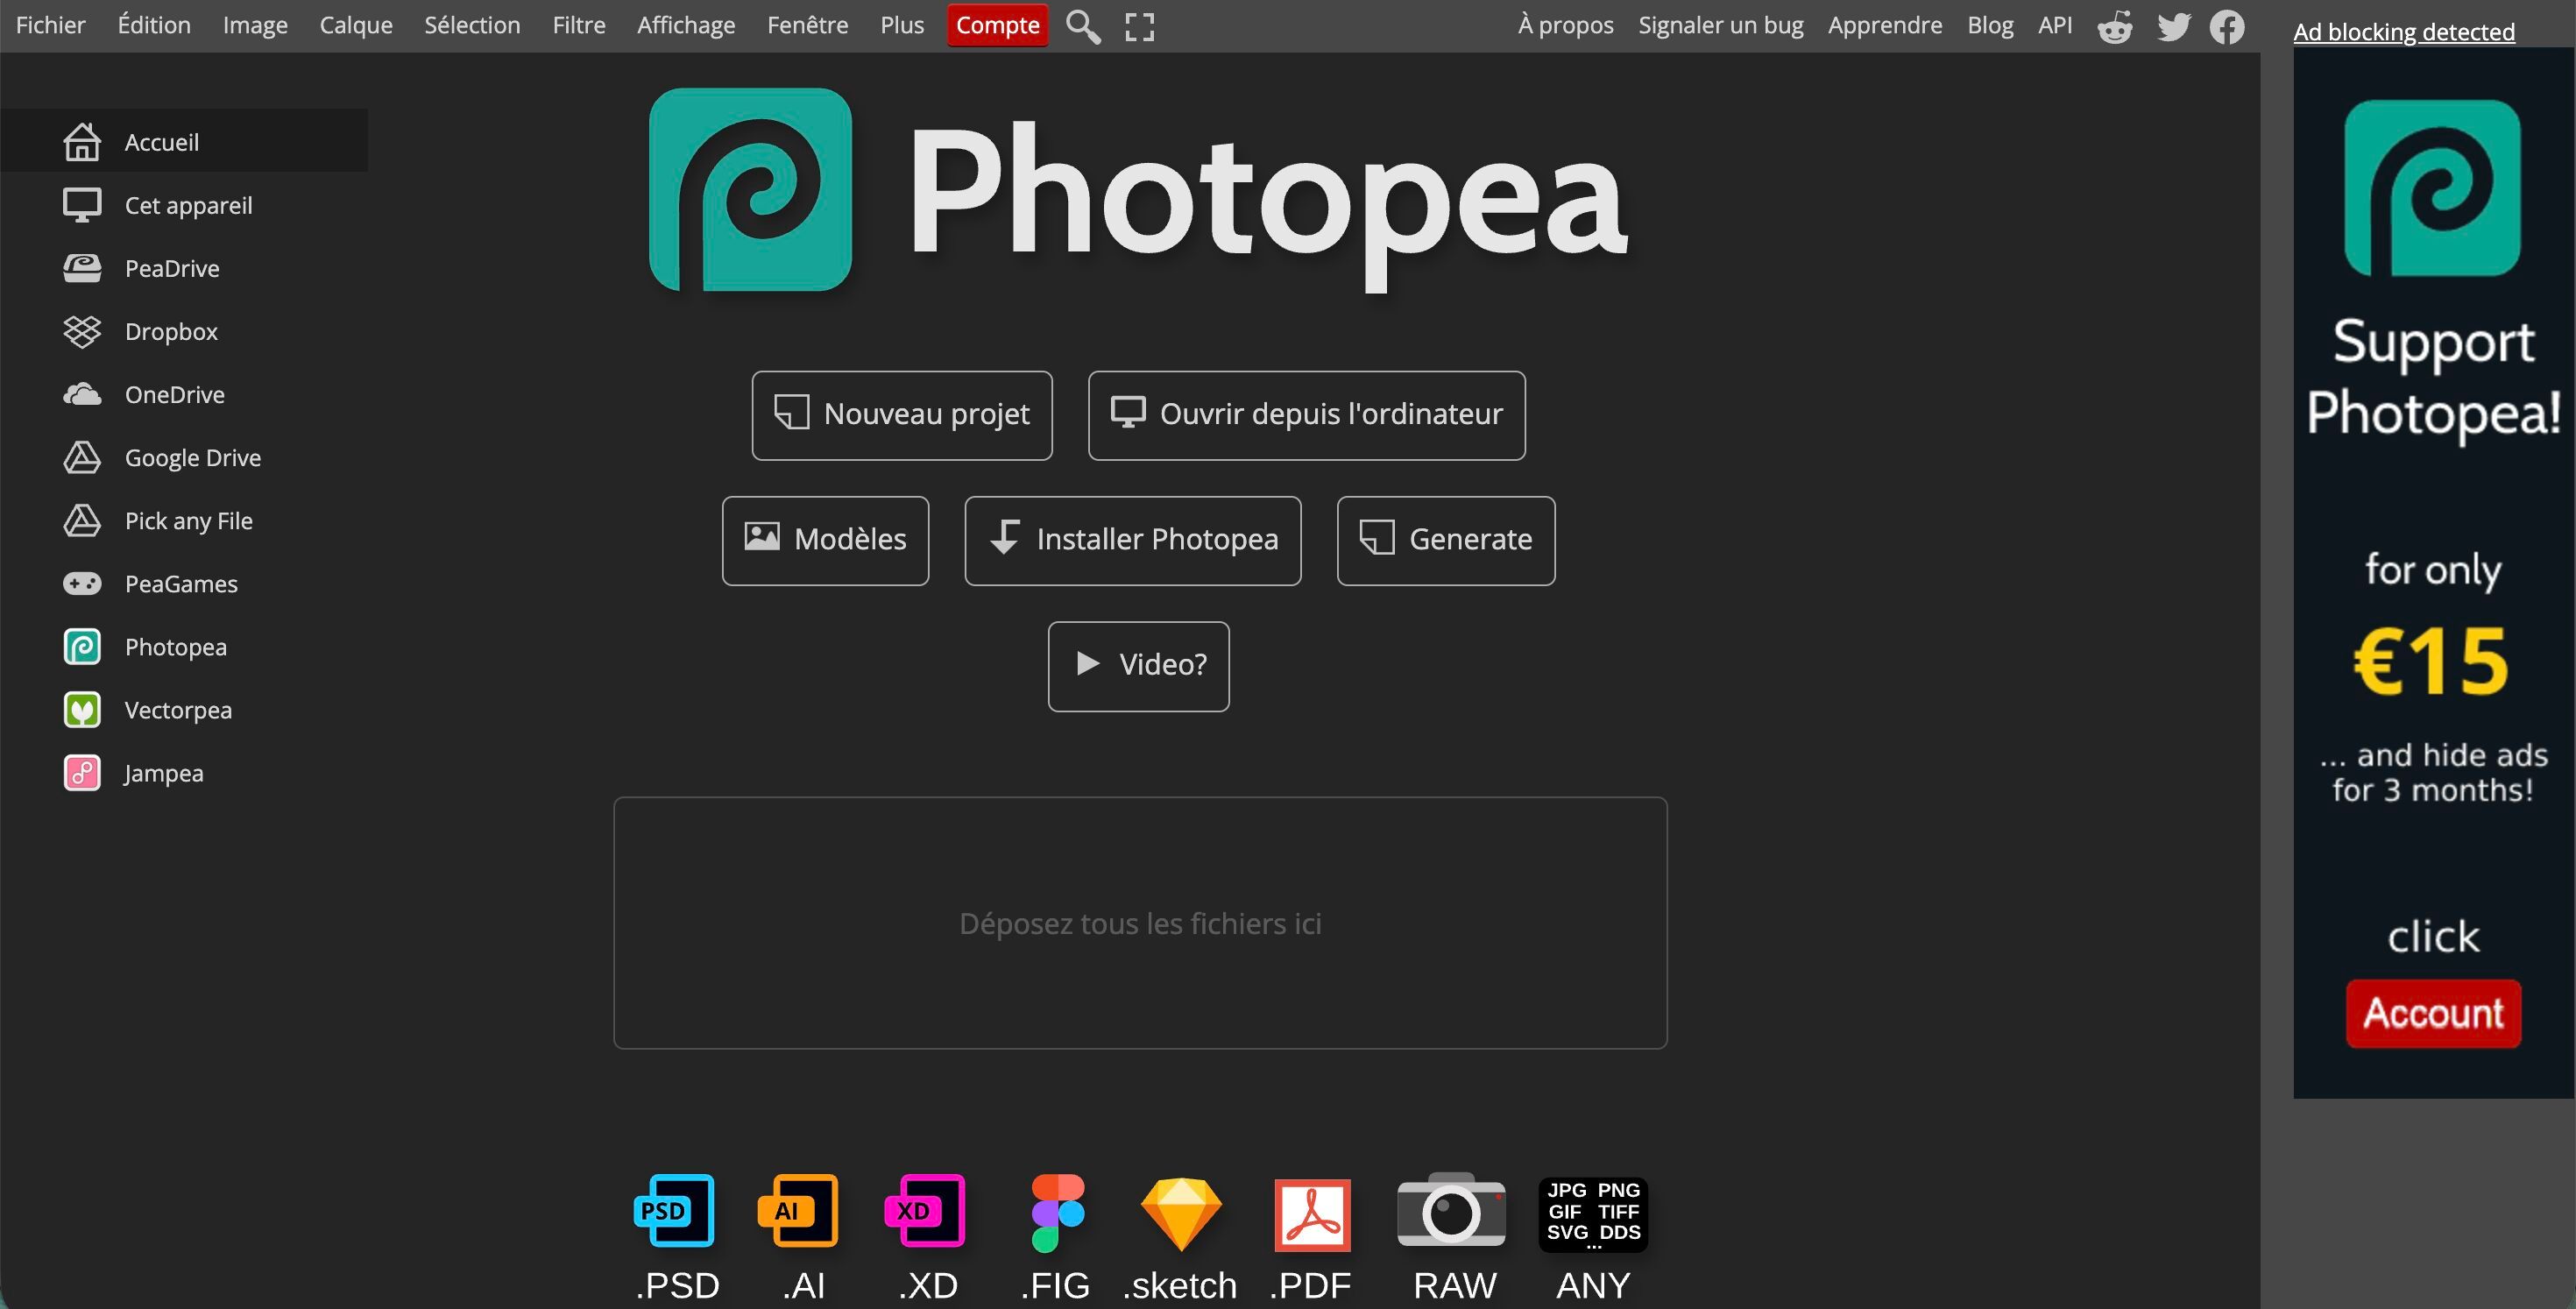Click the Dropbox icon in sidebar
The image size is (2576, 1309).
point(82,331)
